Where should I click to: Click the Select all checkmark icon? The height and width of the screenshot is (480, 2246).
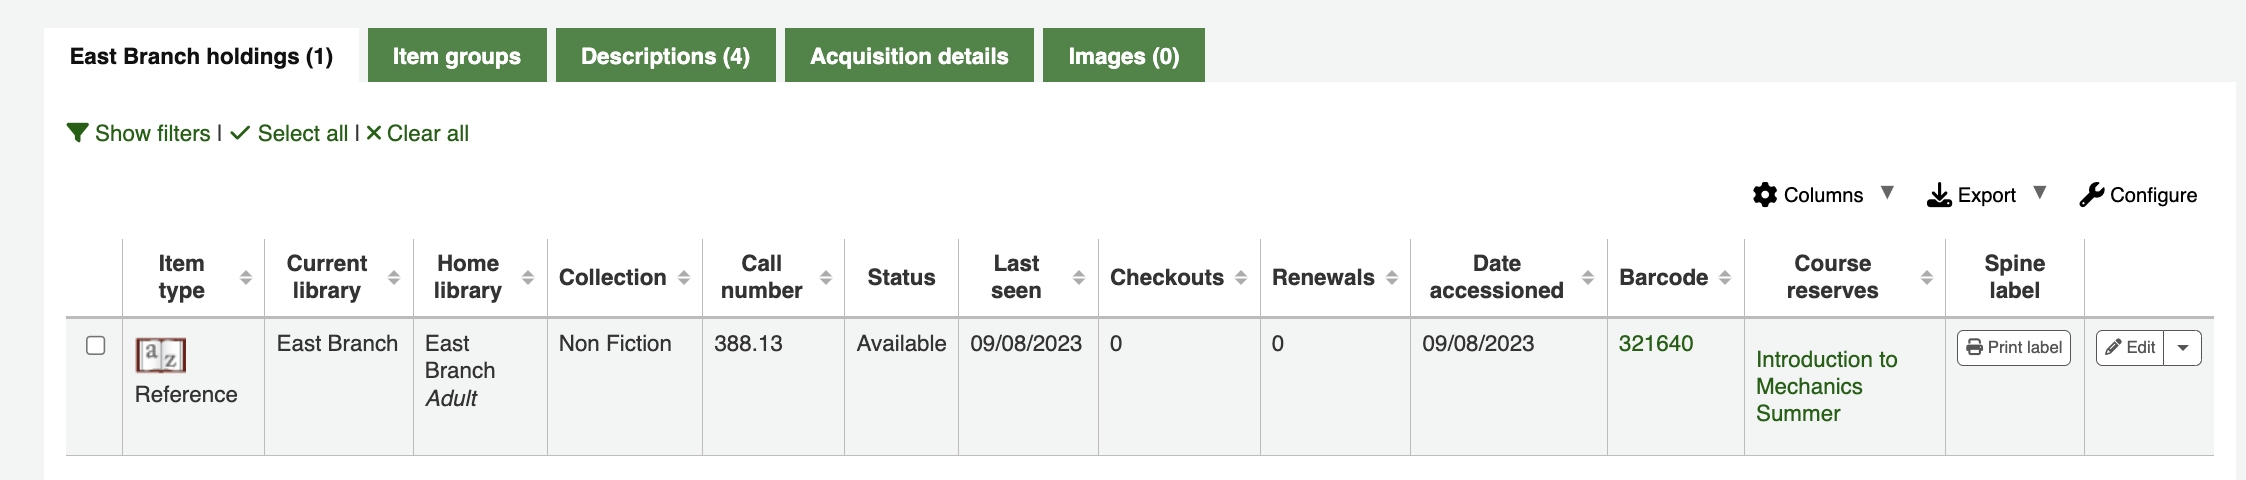click(x=240, y=133)
